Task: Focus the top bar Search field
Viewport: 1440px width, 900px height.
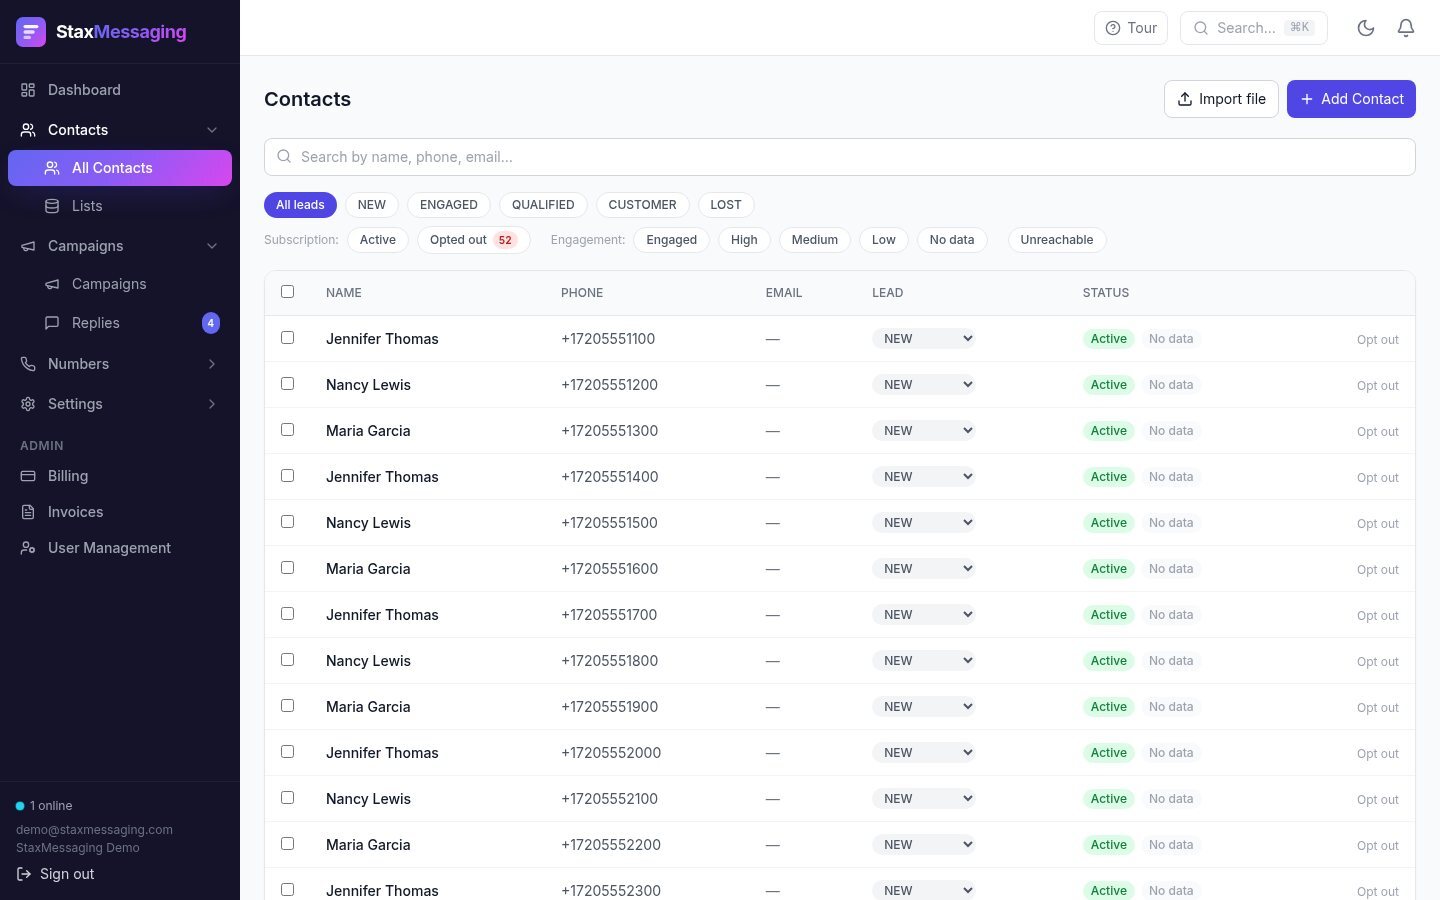Action: (x=1254, y=28)
